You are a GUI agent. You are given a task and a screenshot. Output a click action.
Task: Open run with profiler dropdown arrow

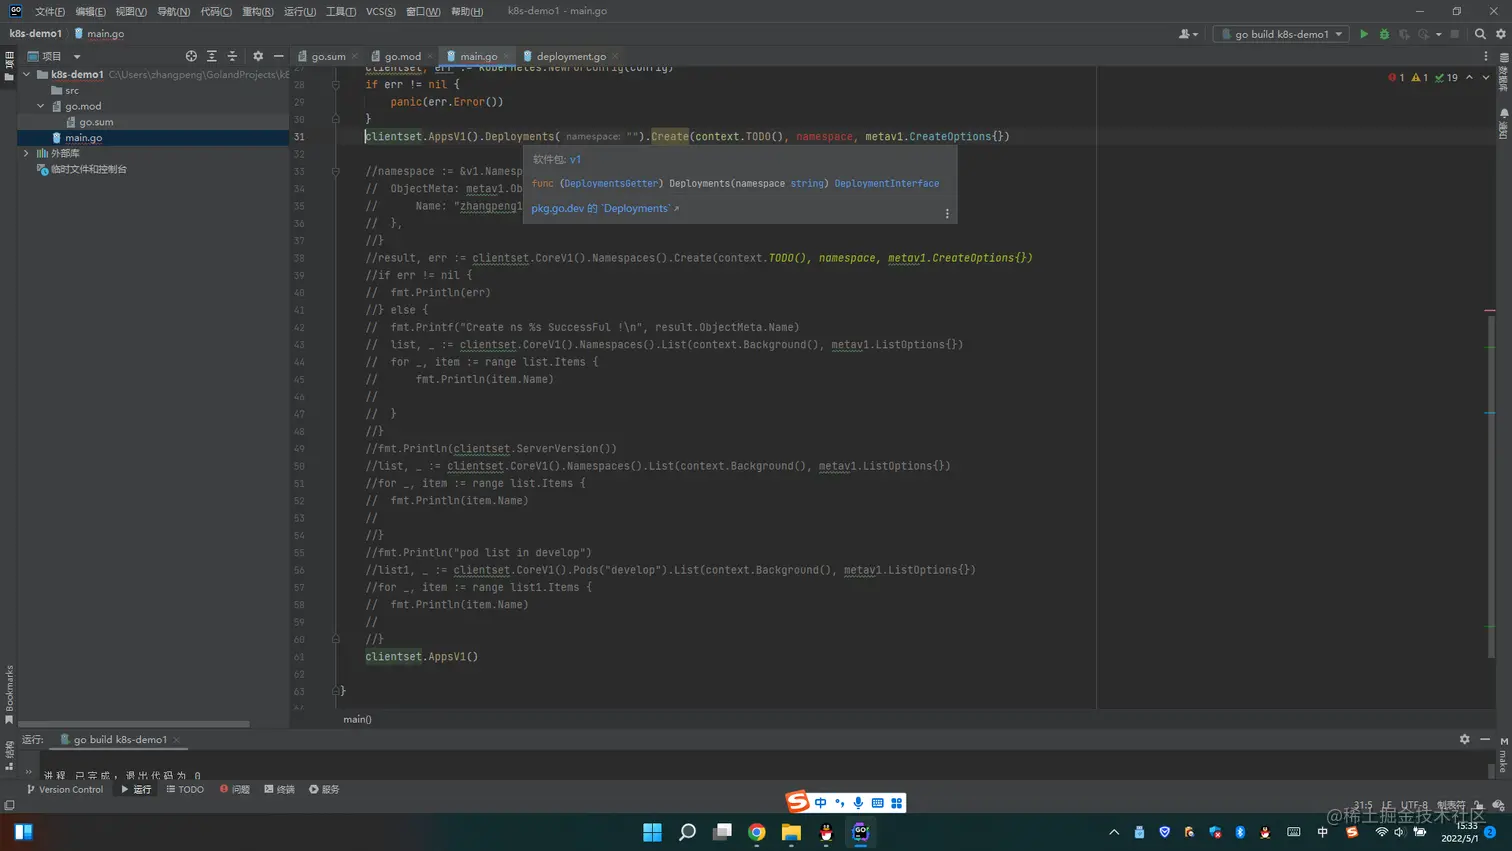click(x=1438, y=34)
